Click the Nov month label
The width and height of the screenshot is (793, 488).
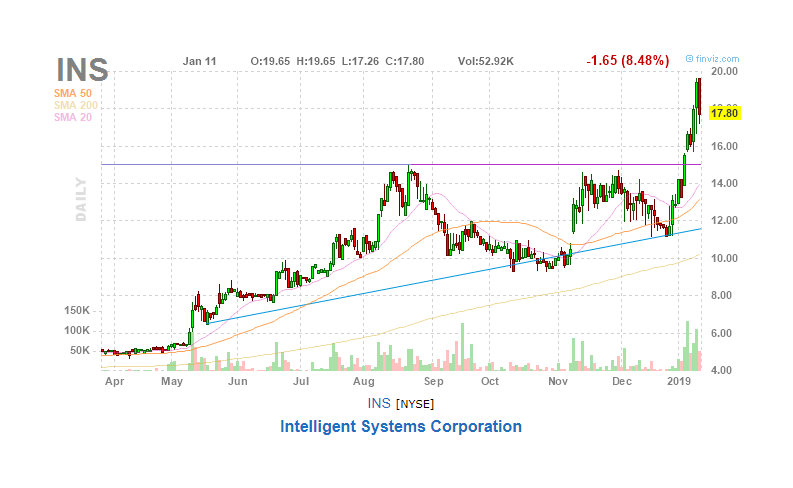pos(558,381)
